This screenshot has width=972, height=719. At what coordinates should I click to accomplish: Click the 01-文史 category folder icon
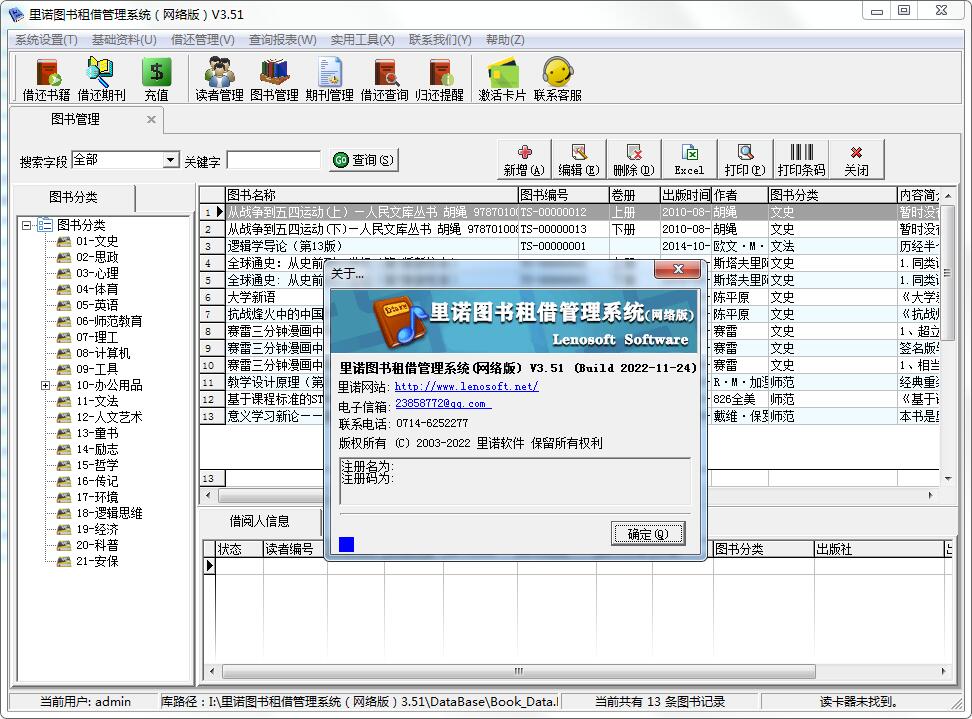(64, 241)
